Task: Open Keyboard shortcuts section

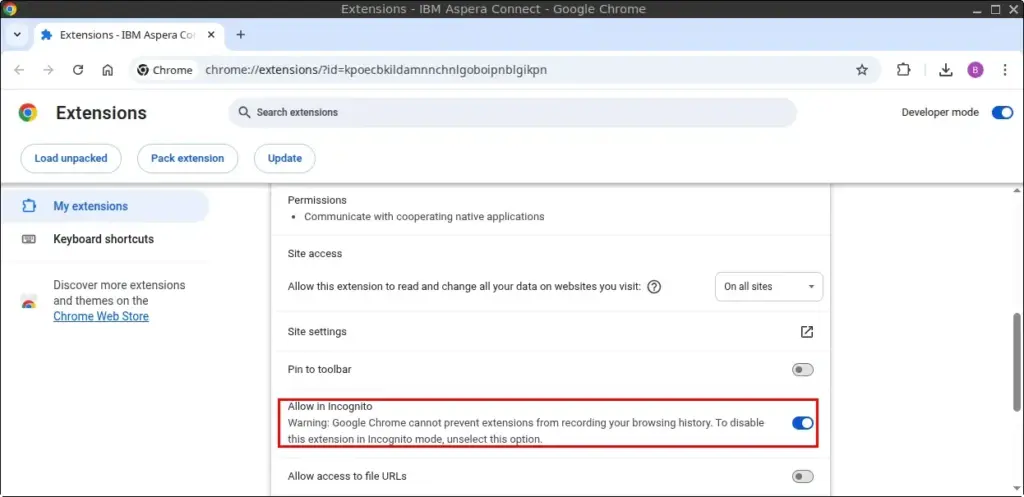Action: (104, 239)
